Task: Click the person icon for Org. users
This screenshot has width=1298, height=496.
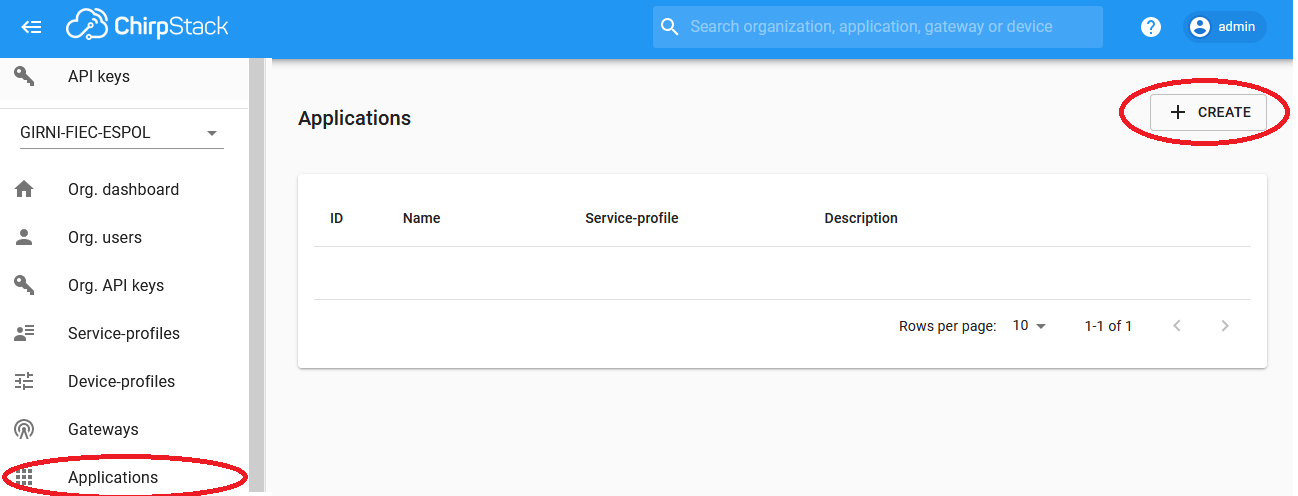Action: pyautogui.click(x=24, y=237)
